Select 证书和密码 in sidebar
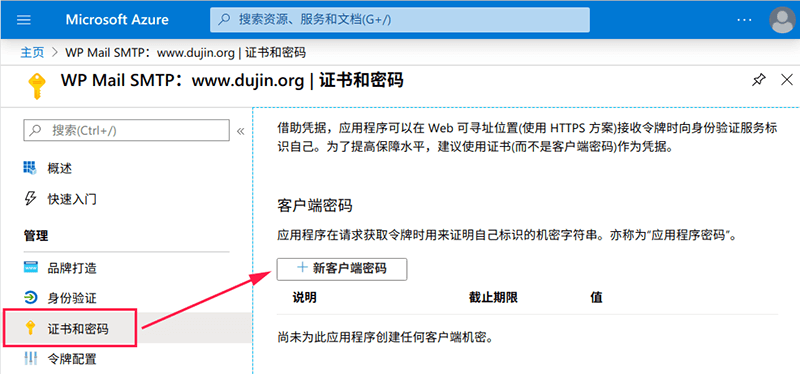Viewport: 800px width, 374px height. pos(69,328)
